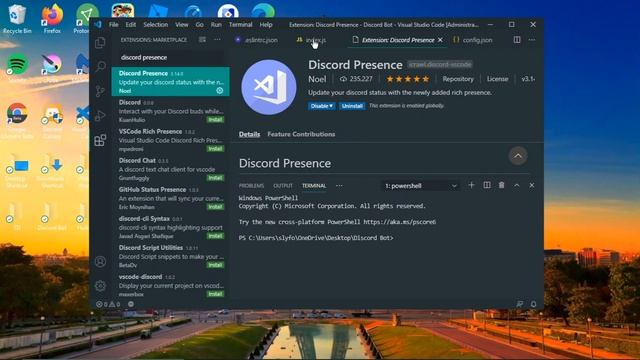Open the View menu
The image size is (640, 360).
coord(182,24)
